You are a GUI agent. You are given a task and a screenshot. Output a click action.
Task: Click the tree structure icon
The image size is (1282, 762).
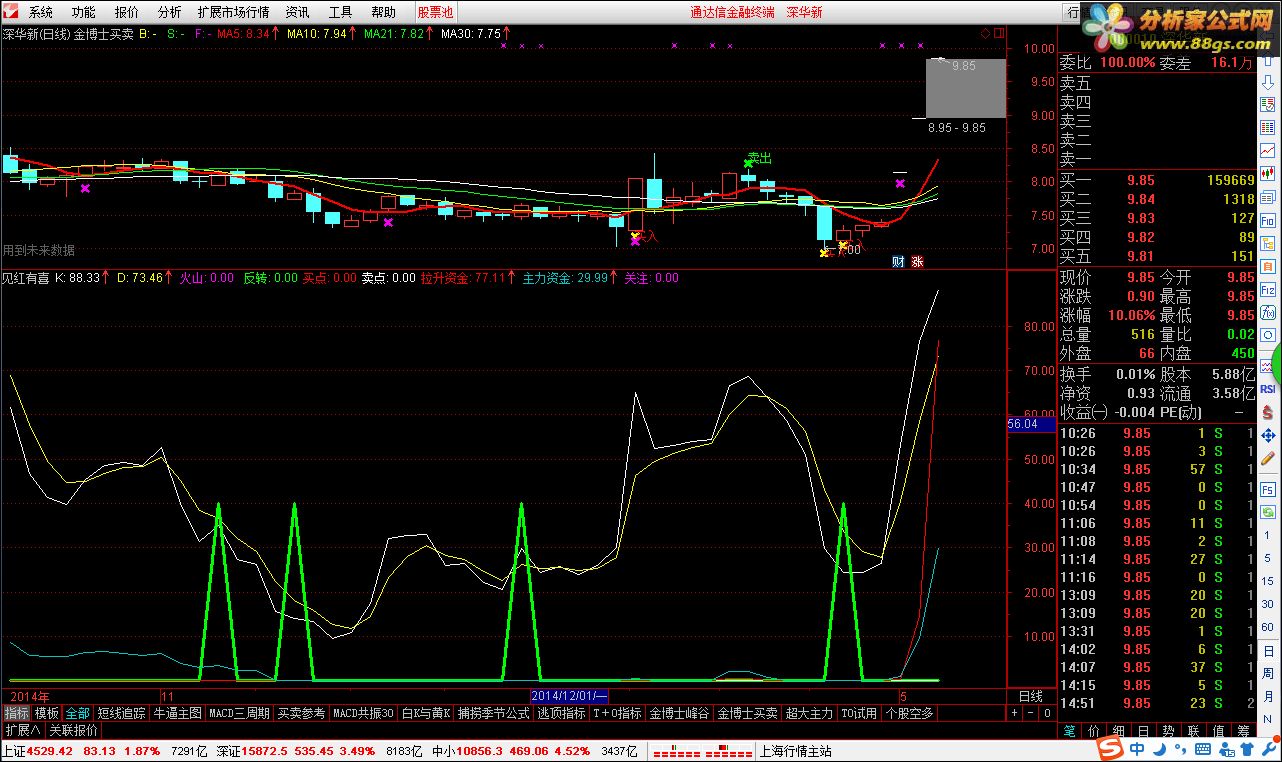pos(1267,242)
